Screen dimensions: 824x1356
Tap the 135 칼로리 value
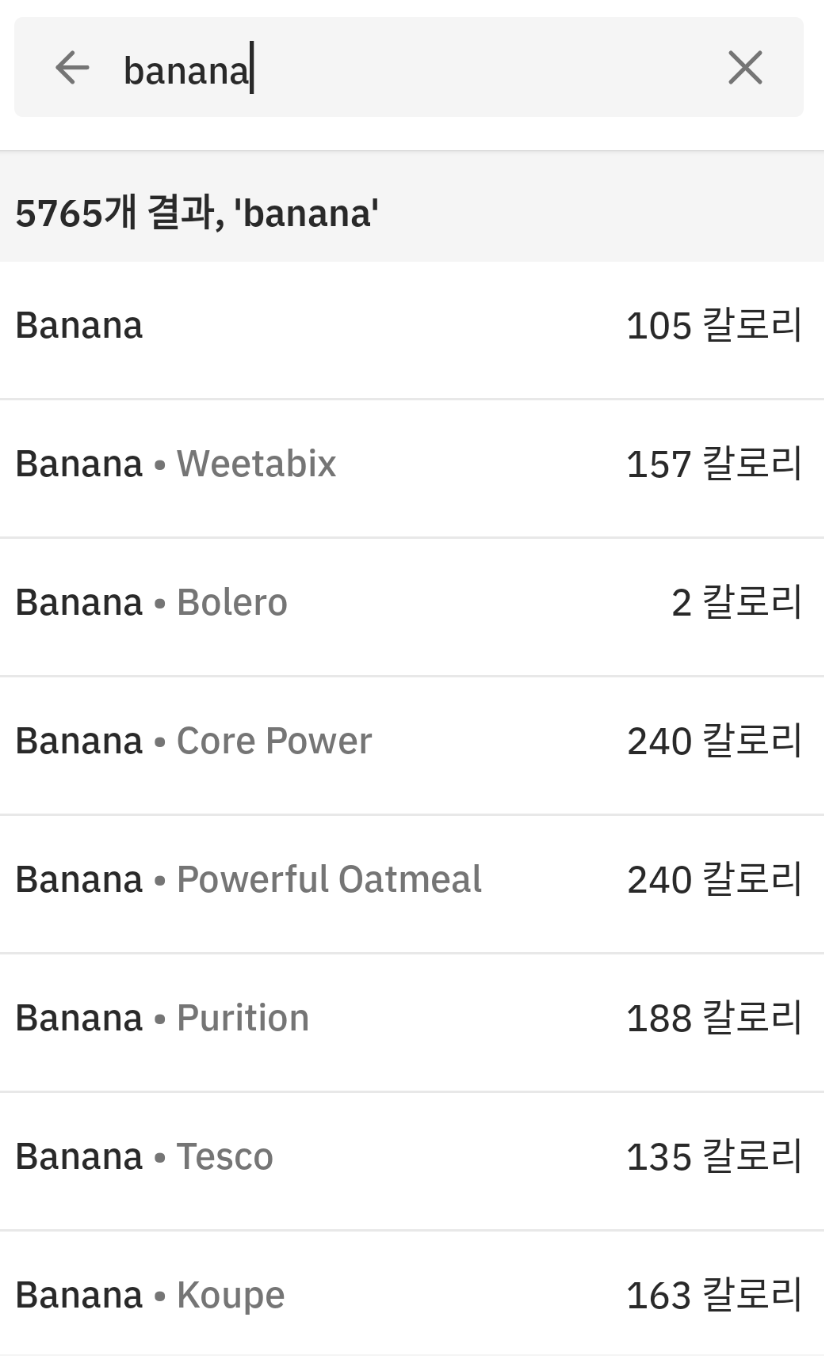(x=714, y=1157)
